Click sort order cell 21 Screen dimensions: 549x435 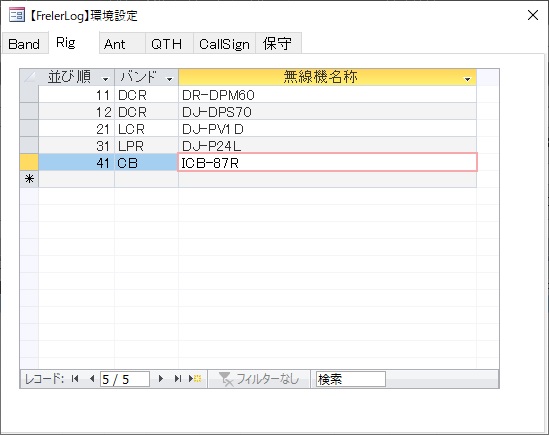(x=76, y=129)
